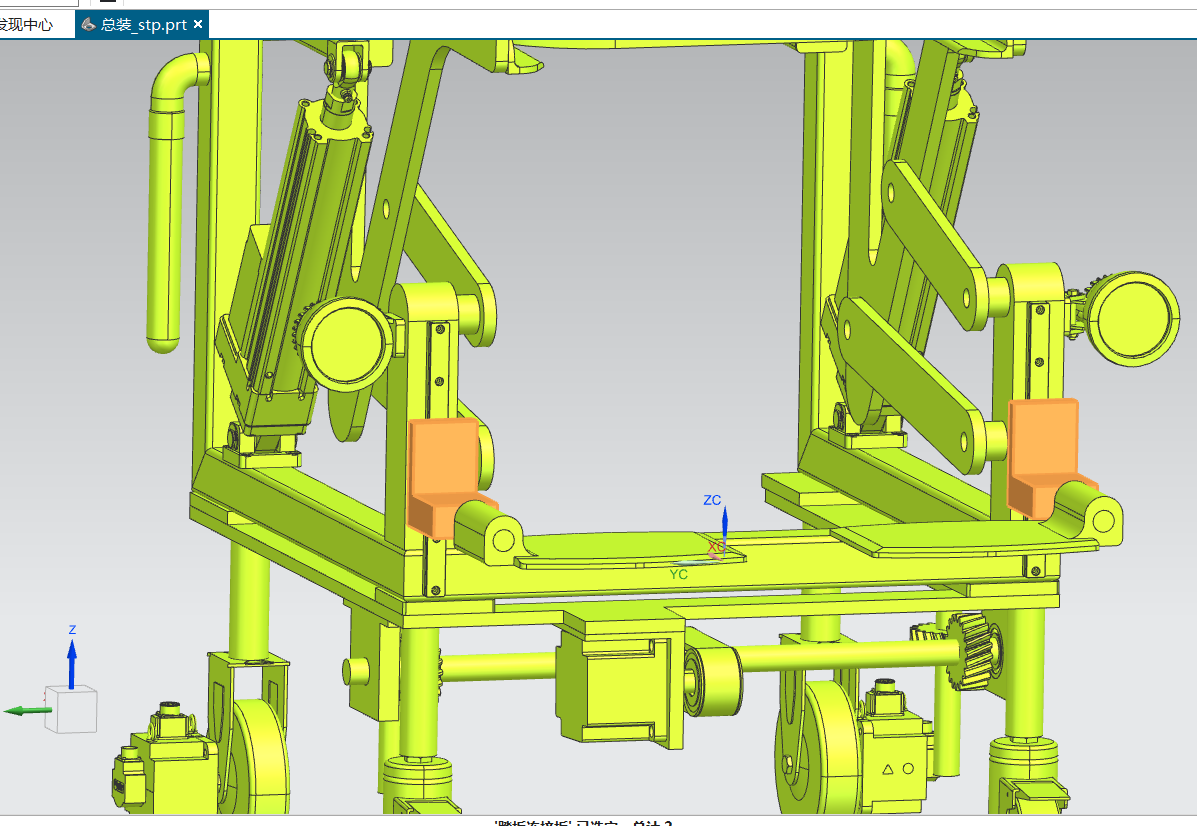
Task: Switch to the 总装_stp.prt tab
Action: (x=142, y=24)
